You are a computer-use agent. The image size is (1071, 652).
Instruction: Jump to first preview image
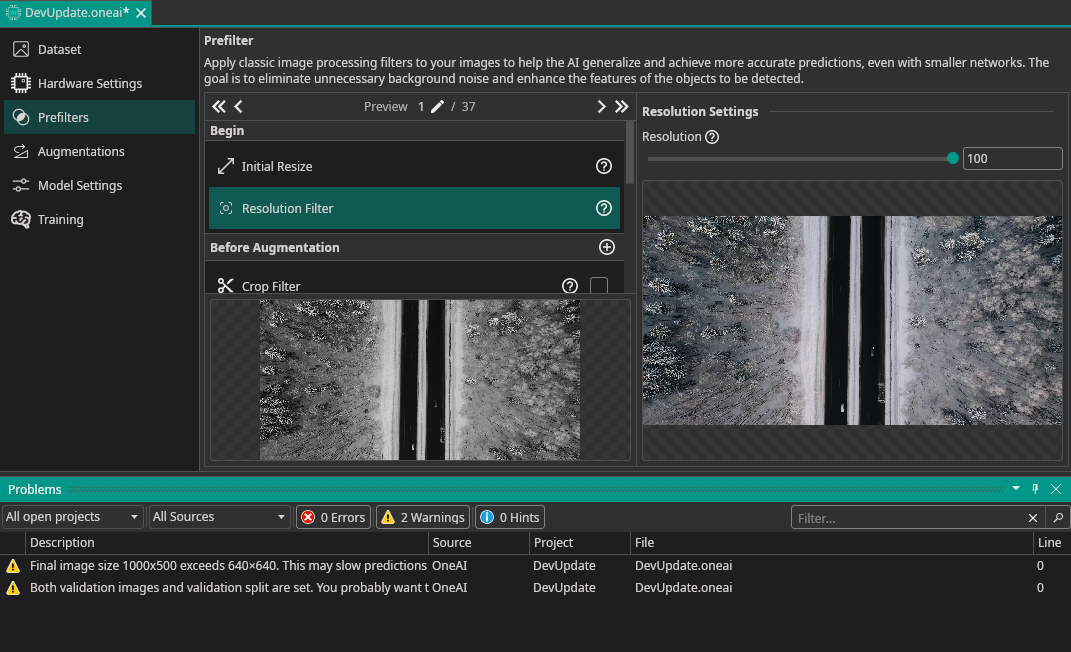click(x=219, y=107)
